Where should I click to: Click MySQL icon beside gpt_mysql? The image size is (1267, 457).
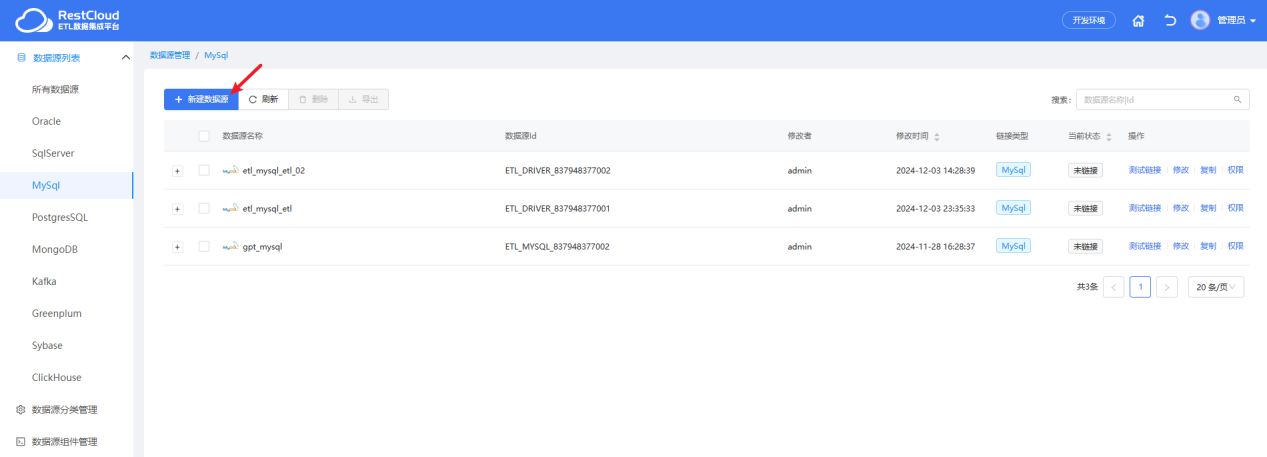pyautogui.click(x=230, y=246)
